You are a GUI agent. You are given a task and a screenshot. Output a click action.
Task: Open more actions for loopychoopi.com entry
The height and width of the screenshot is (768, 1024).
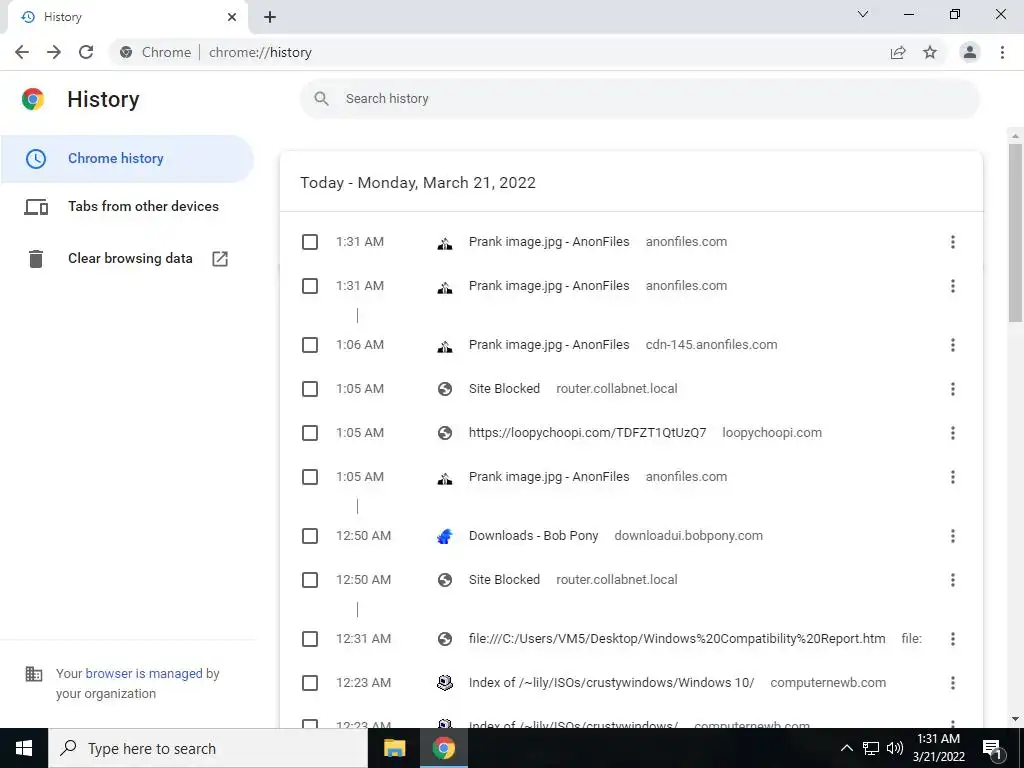point(953,433)
